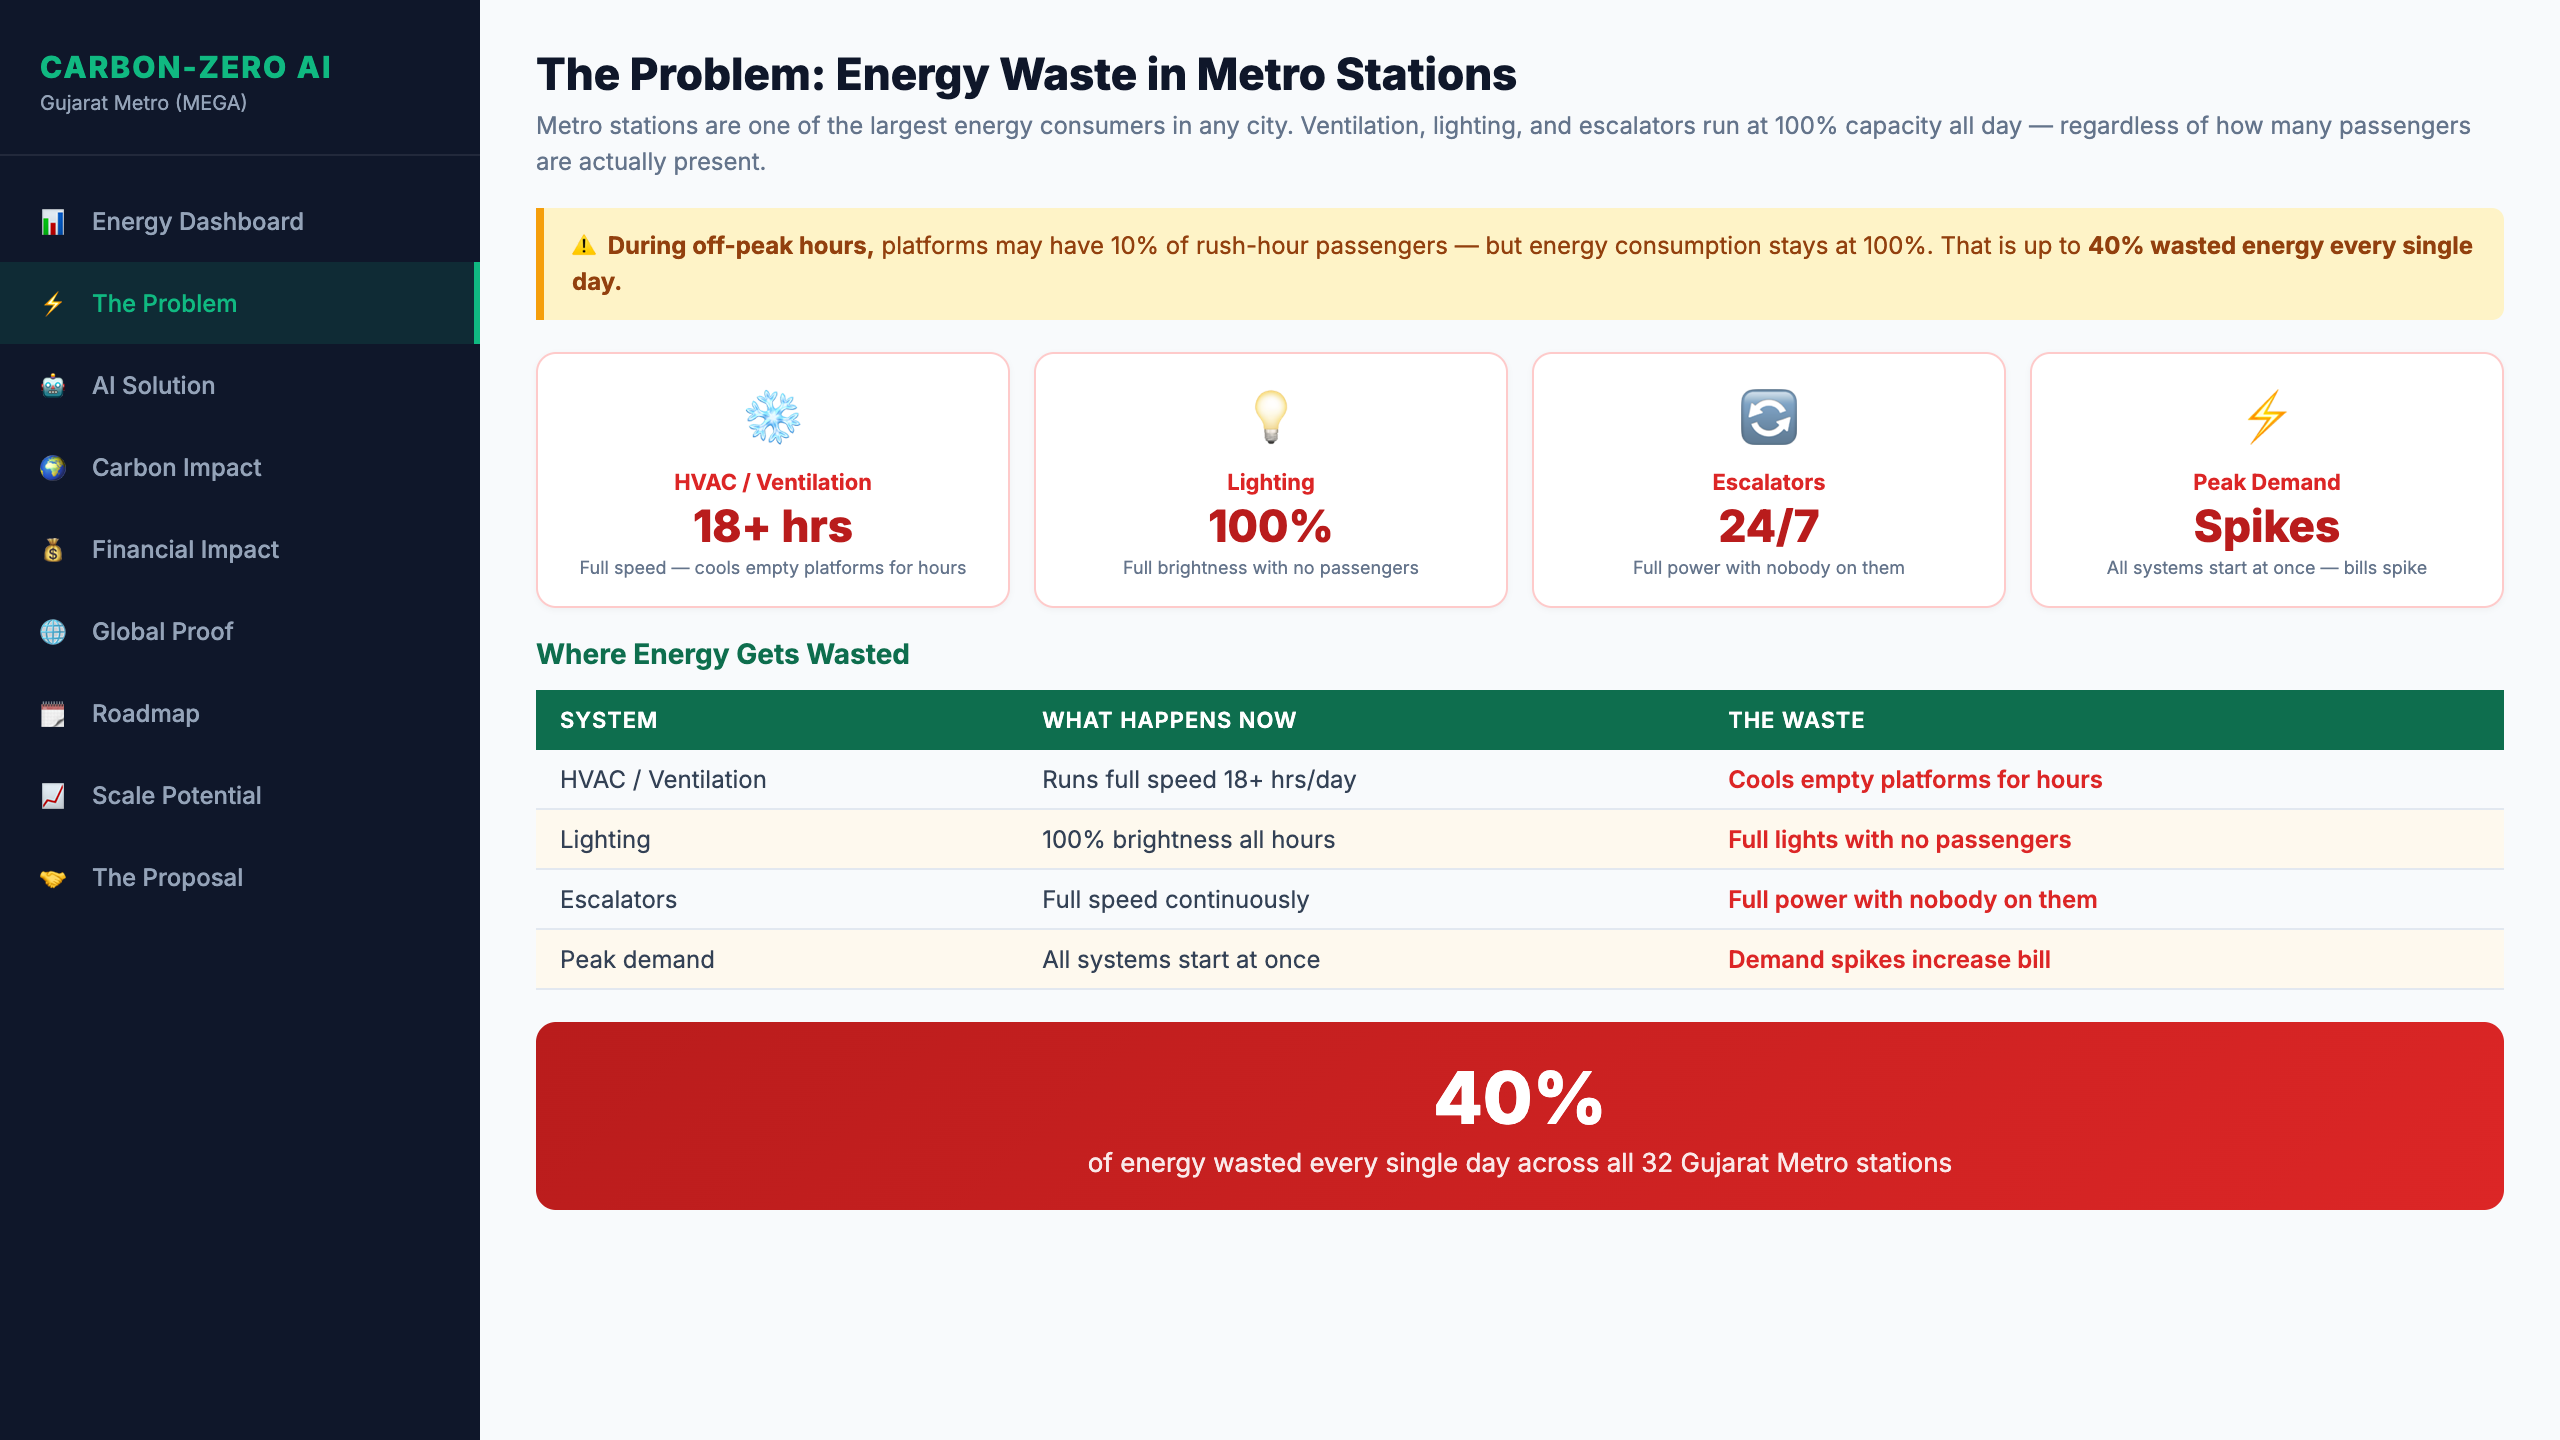The width and height of the screenshot is (2560, 1440).
Task: Click the light bulb icon on Lighting card
Action: tap(1270, 417)
